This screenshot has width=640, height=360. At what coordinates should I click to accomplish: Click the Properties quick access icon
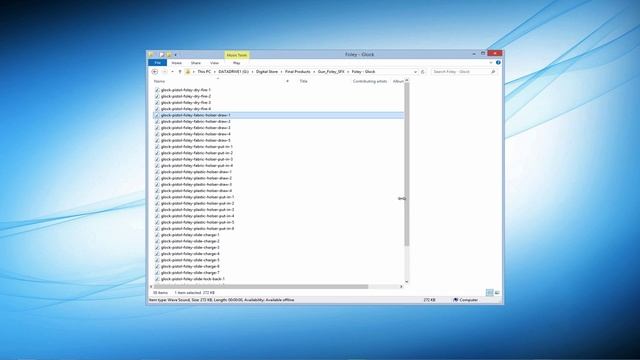pos(162,55)
